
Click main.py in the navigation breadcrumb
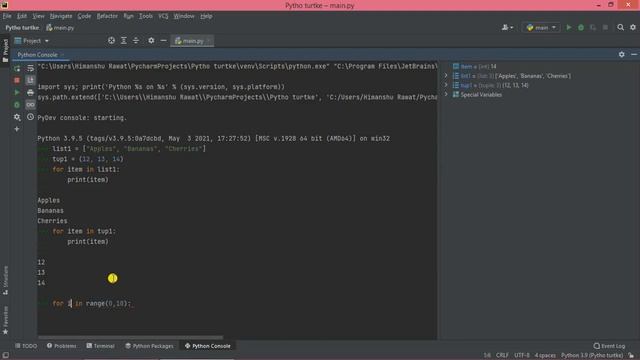(60, 28)
